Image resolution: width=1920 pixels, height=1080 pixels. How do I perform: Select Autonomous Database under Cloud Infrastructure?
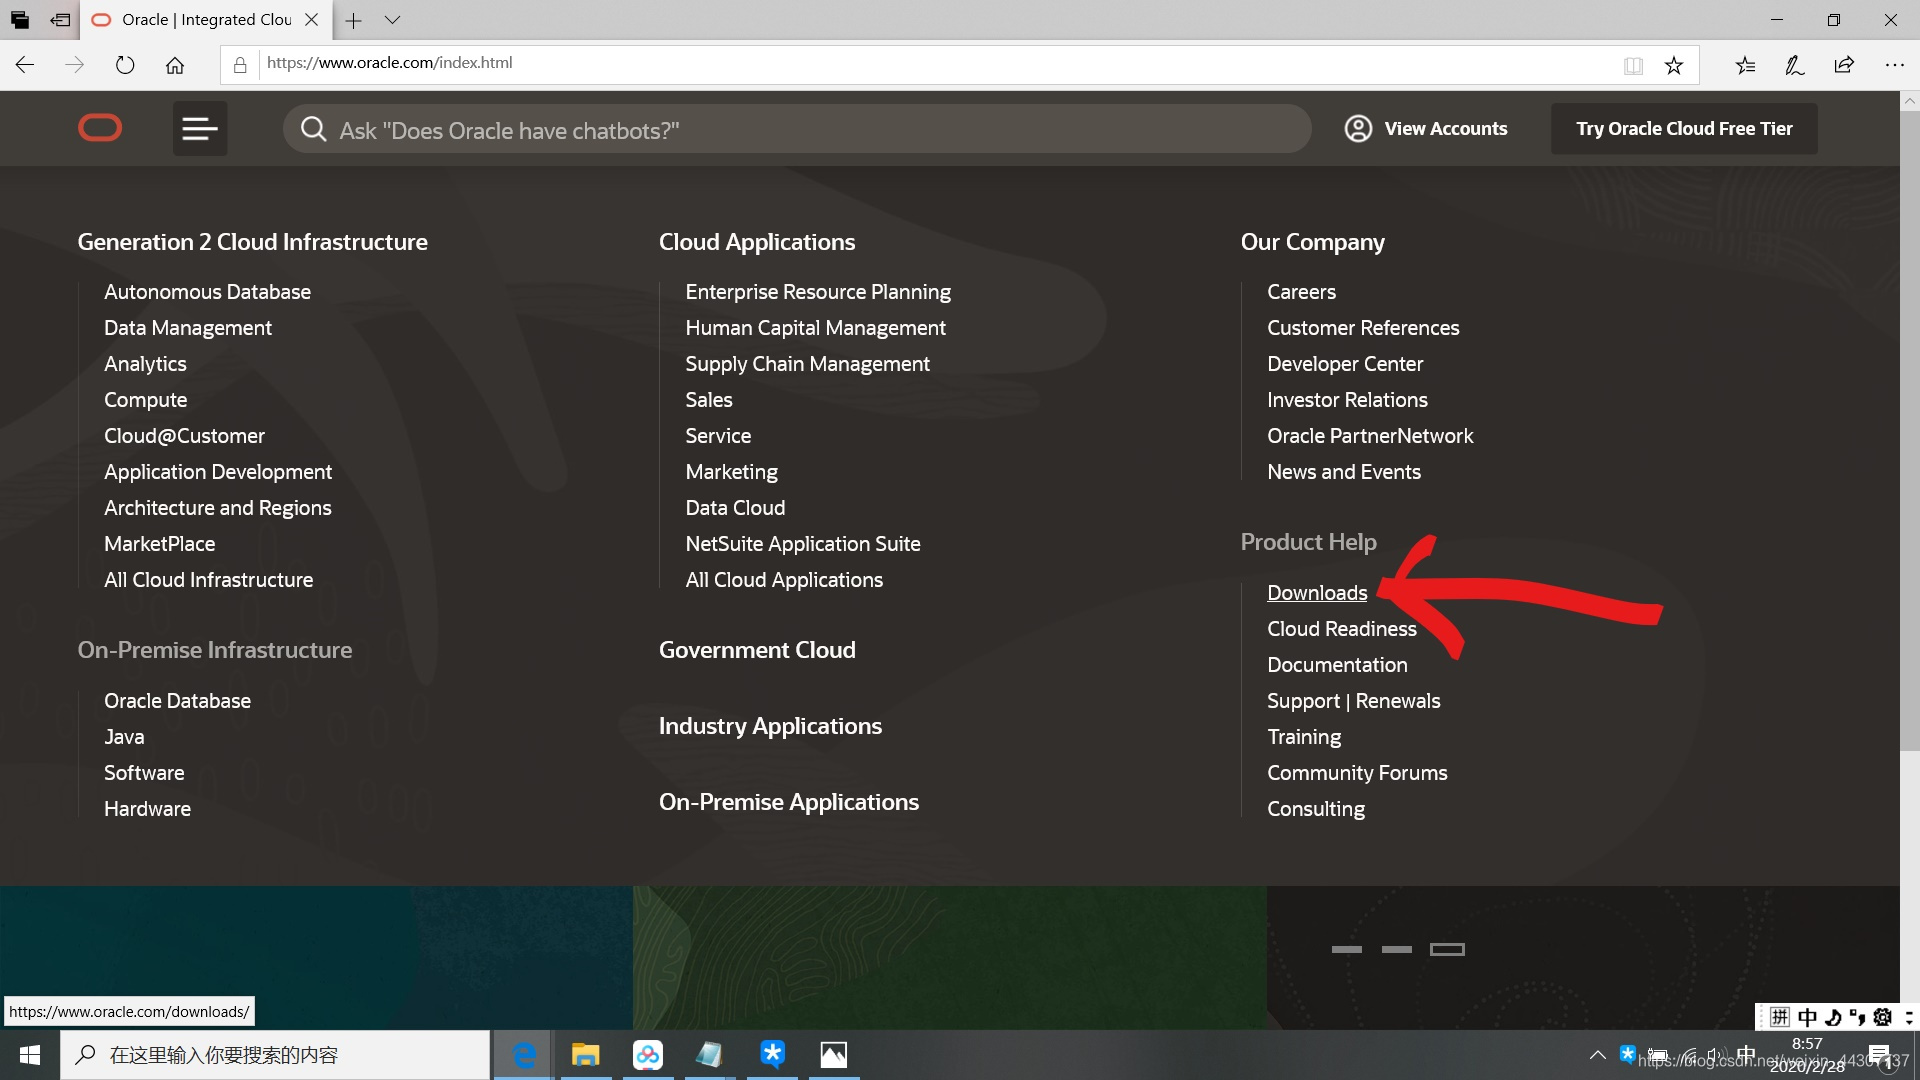click(207, 290)
